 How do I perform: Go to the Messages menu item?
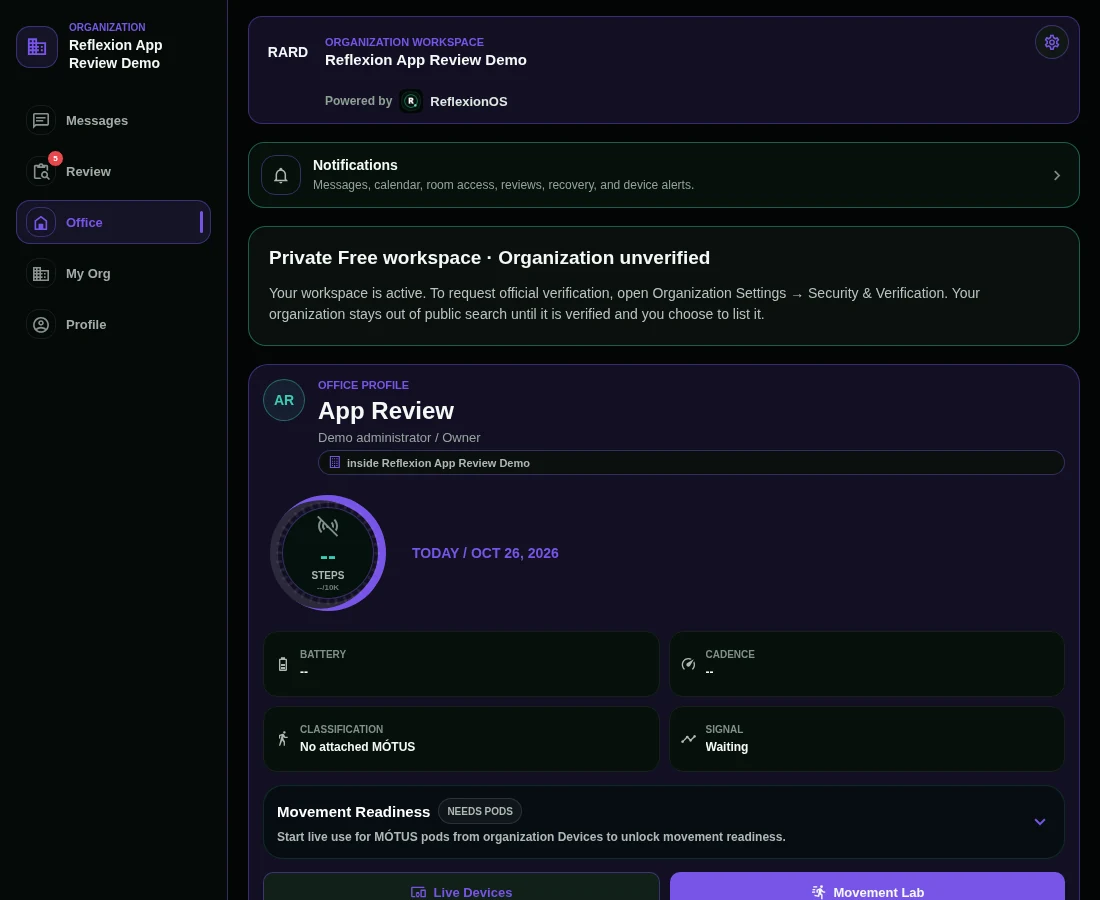click(113, 120)
